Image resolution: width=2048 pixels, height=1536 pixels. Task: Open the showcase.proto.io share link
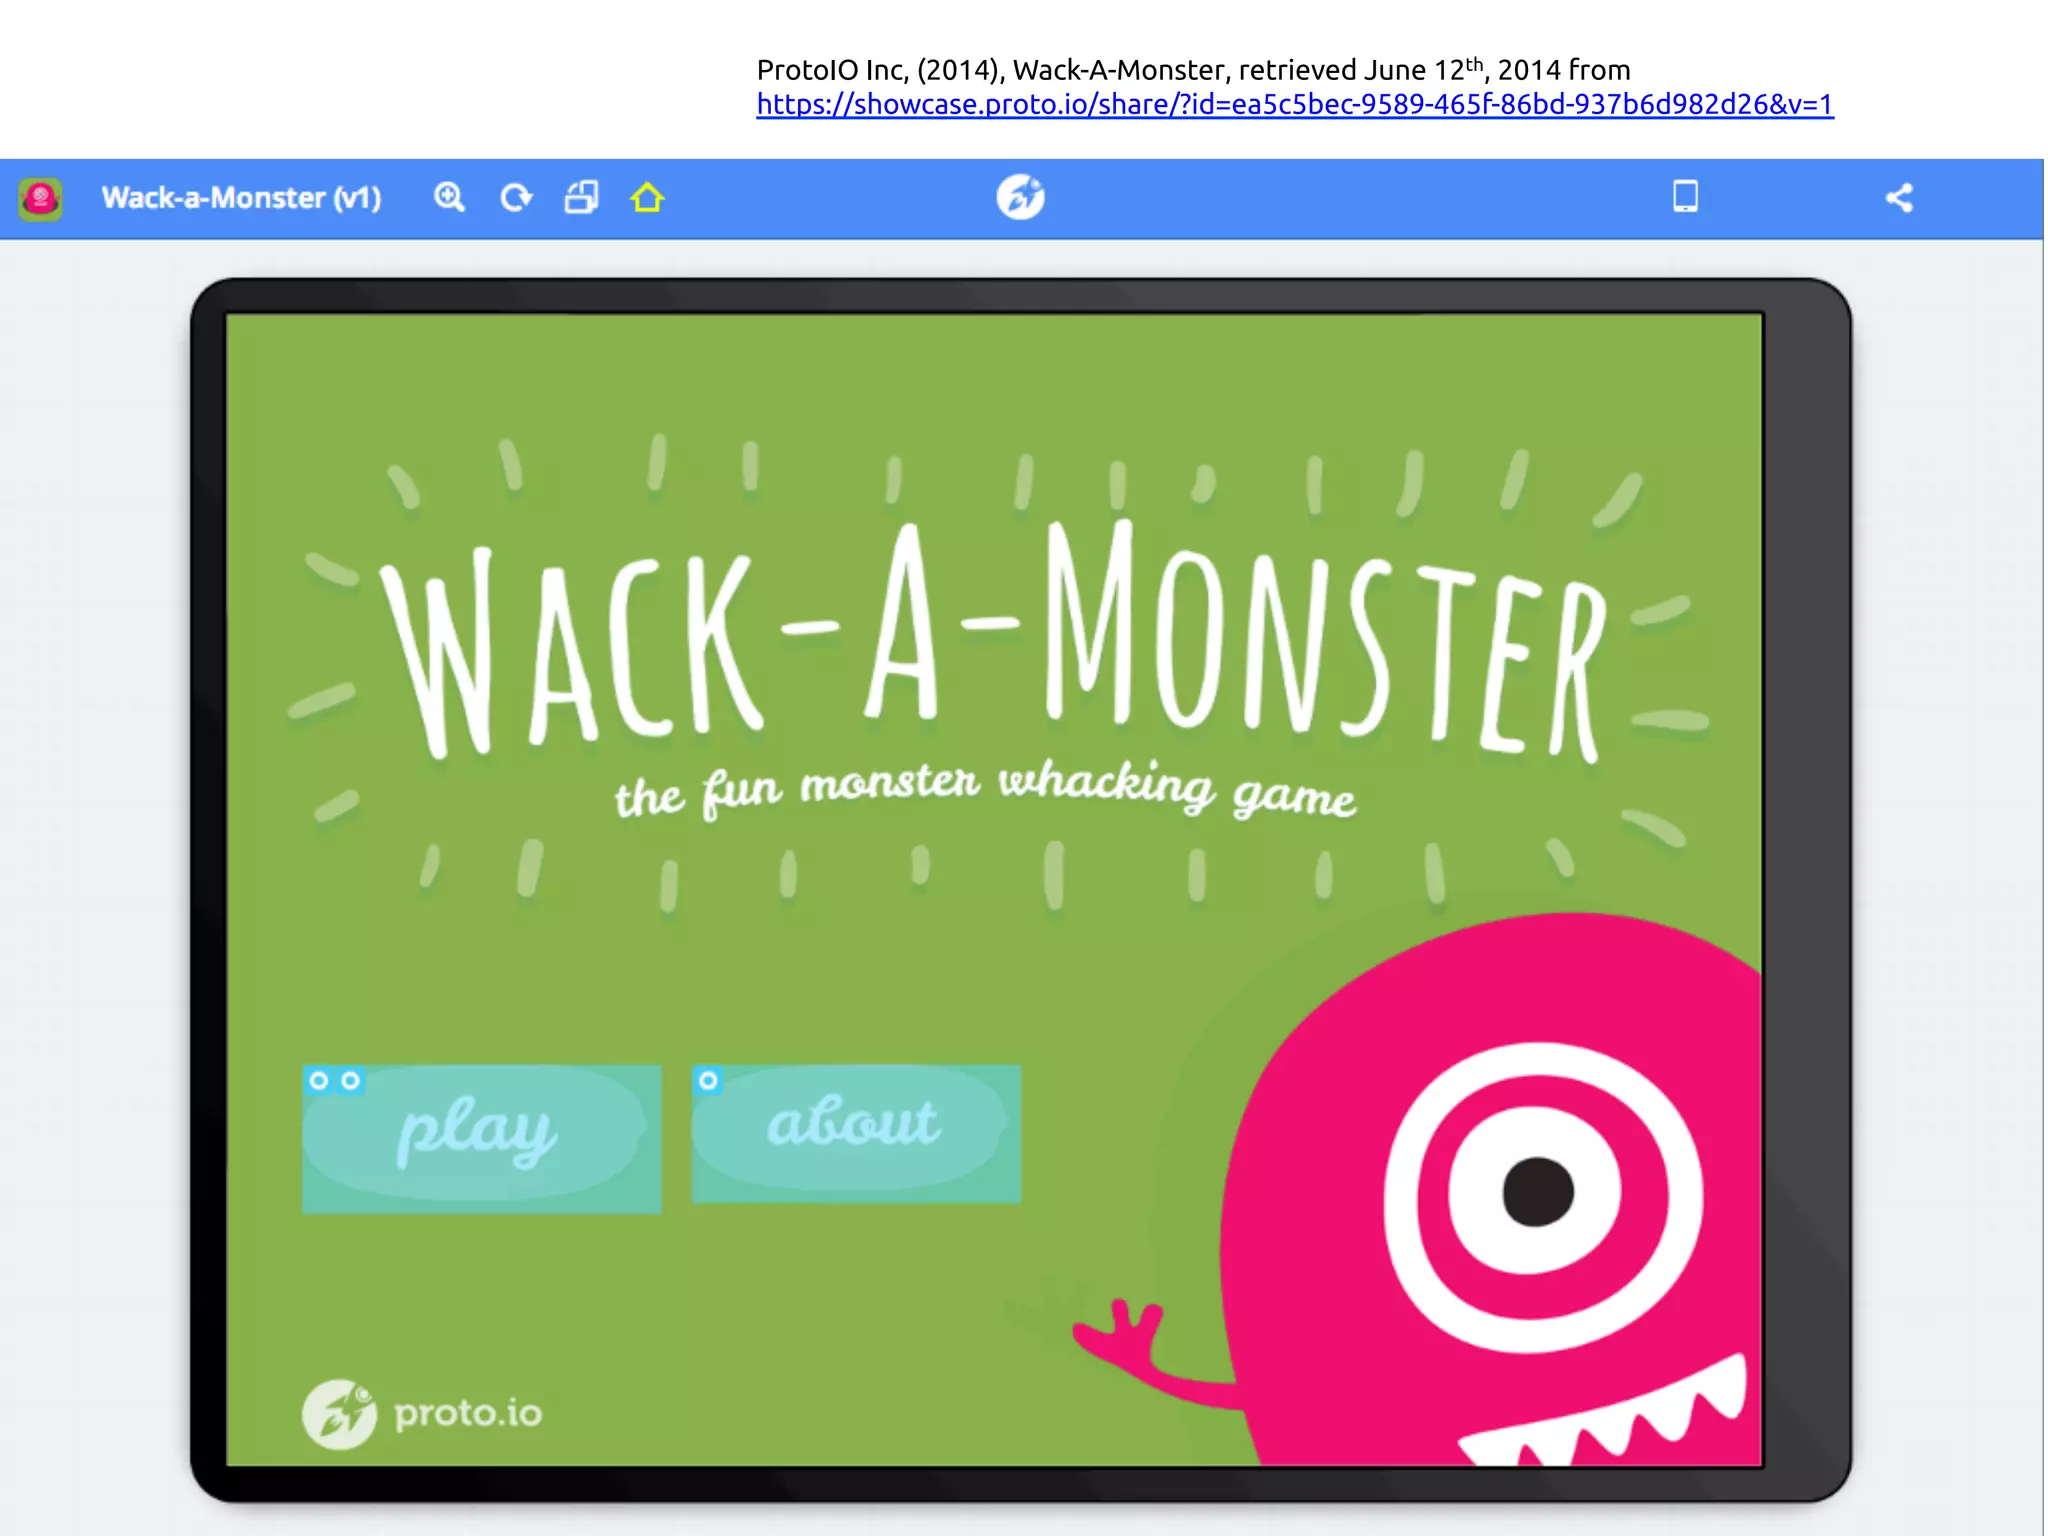(1294, 104)
